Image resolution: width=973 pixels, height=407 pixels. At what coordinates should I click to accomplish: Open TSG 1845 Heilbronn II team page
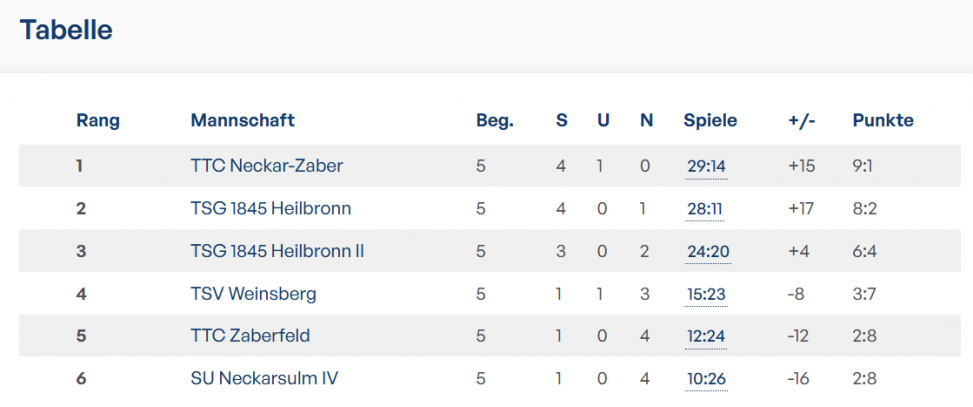coord(277,251)
